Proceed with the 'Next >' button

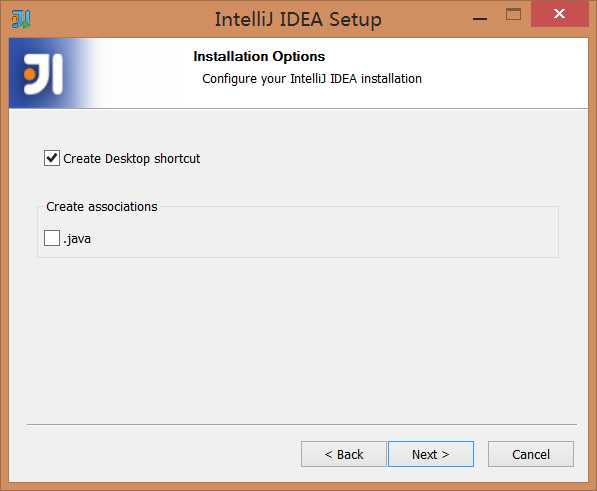pyautogui.click(x=431, y=454)
